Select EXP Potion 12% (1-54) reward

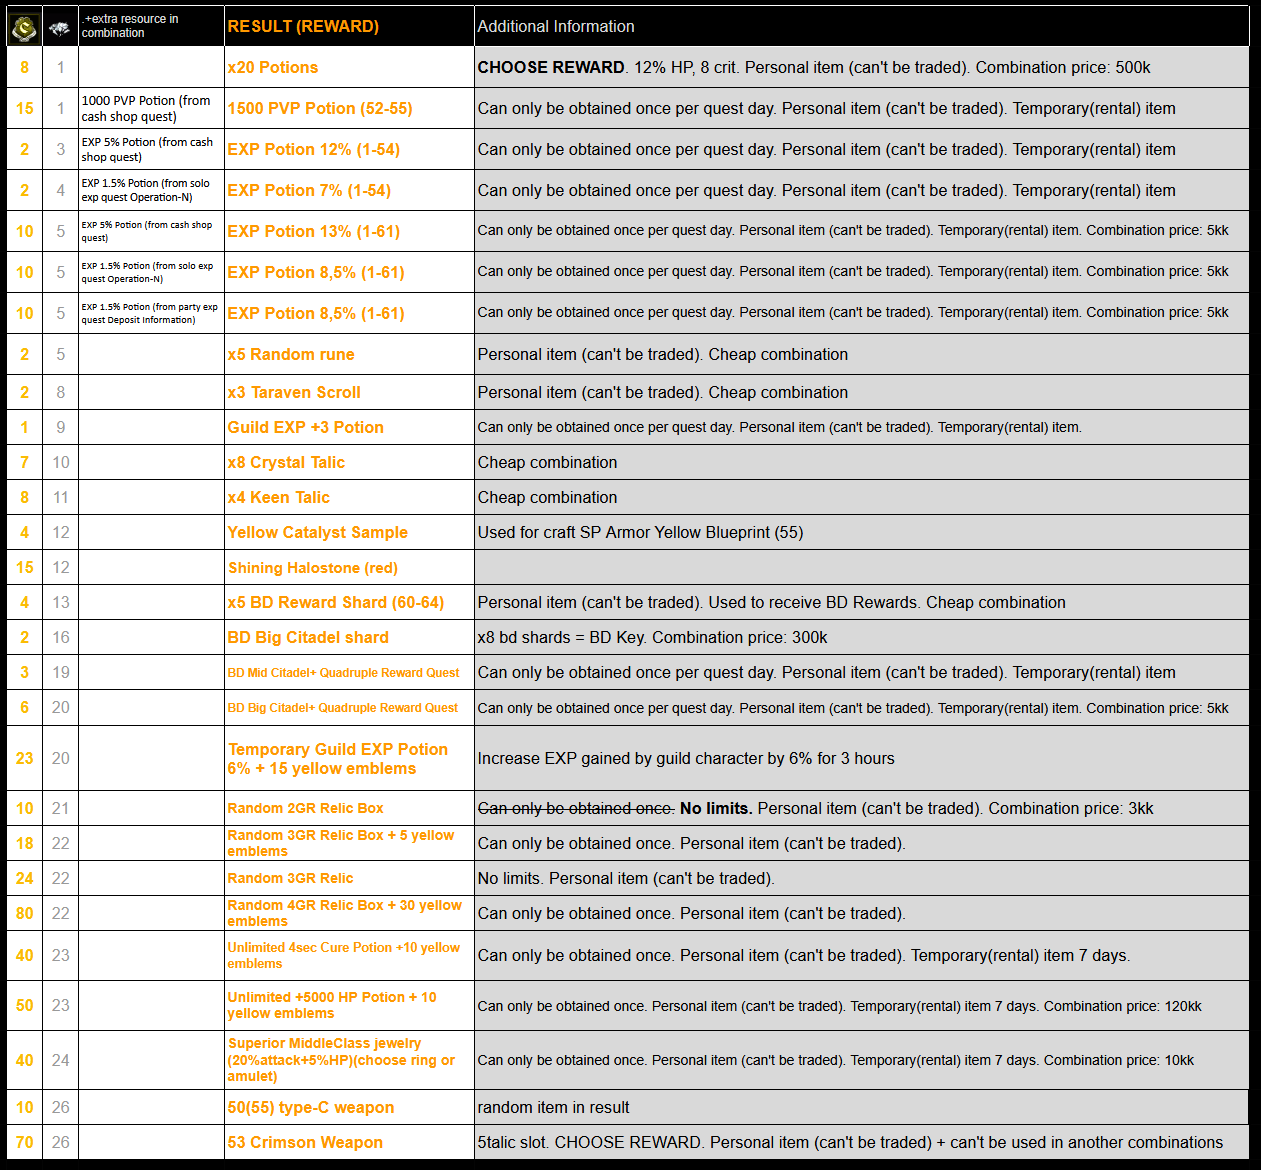pyautogui.click(x=313, y=149)
